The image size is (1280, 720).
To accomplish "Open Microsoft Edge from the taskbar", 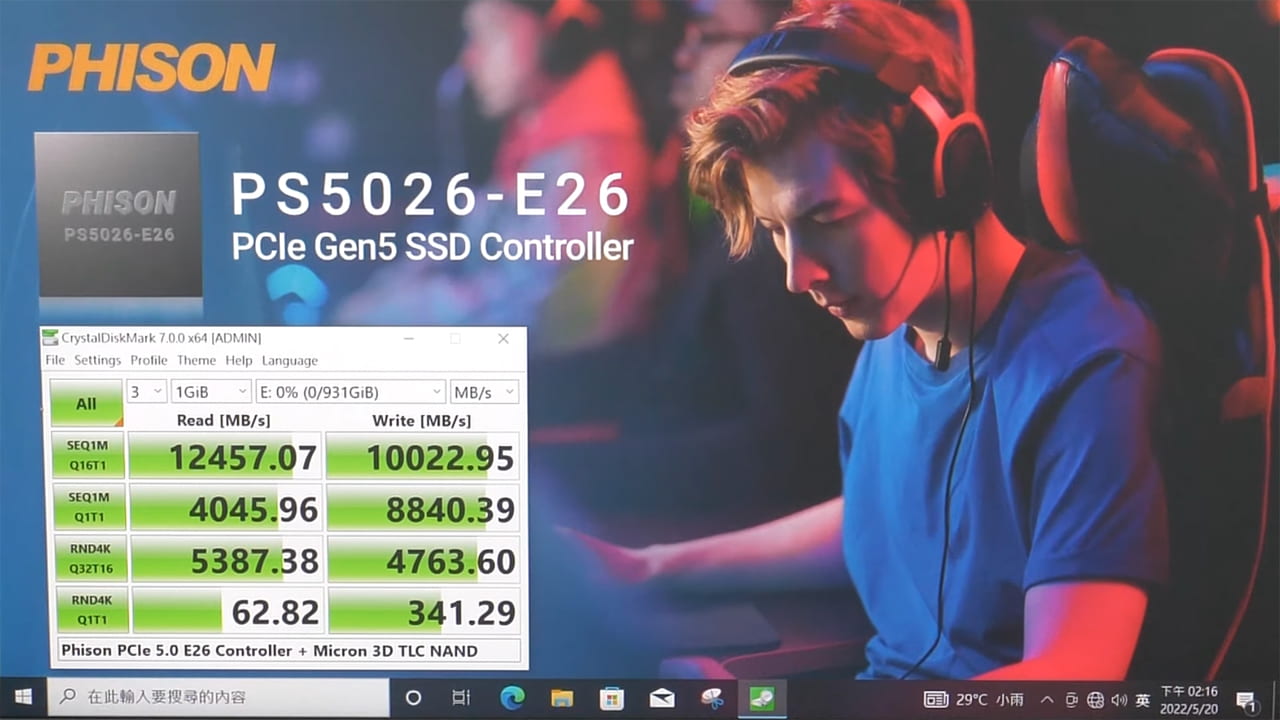I will click(512, 697).
